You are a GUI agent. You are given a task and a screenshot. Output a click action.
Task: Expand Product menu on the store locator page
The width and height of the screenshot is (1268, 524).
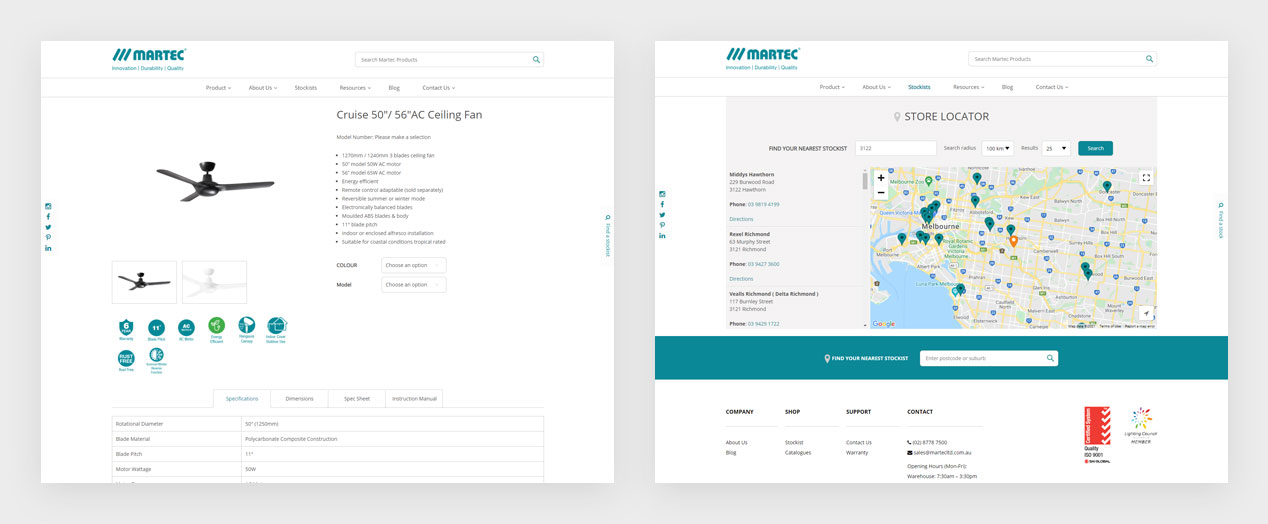click(832, 87)
